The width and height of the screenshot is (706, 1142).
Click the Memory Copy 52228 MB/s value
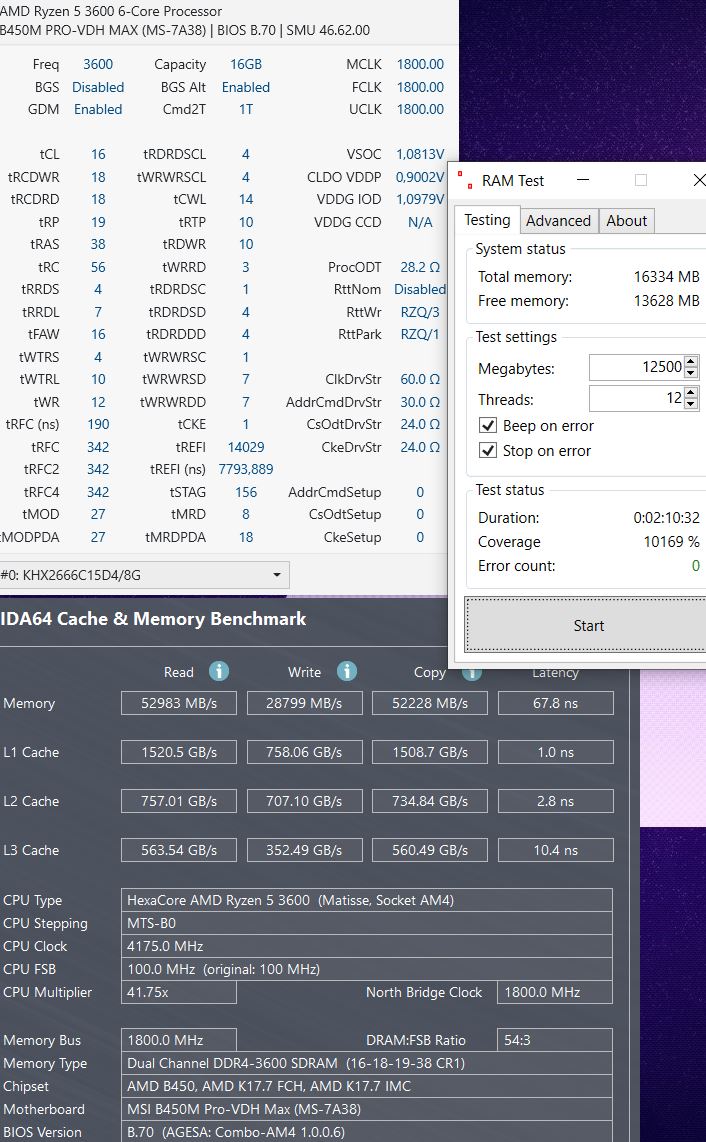coord(430,704)
